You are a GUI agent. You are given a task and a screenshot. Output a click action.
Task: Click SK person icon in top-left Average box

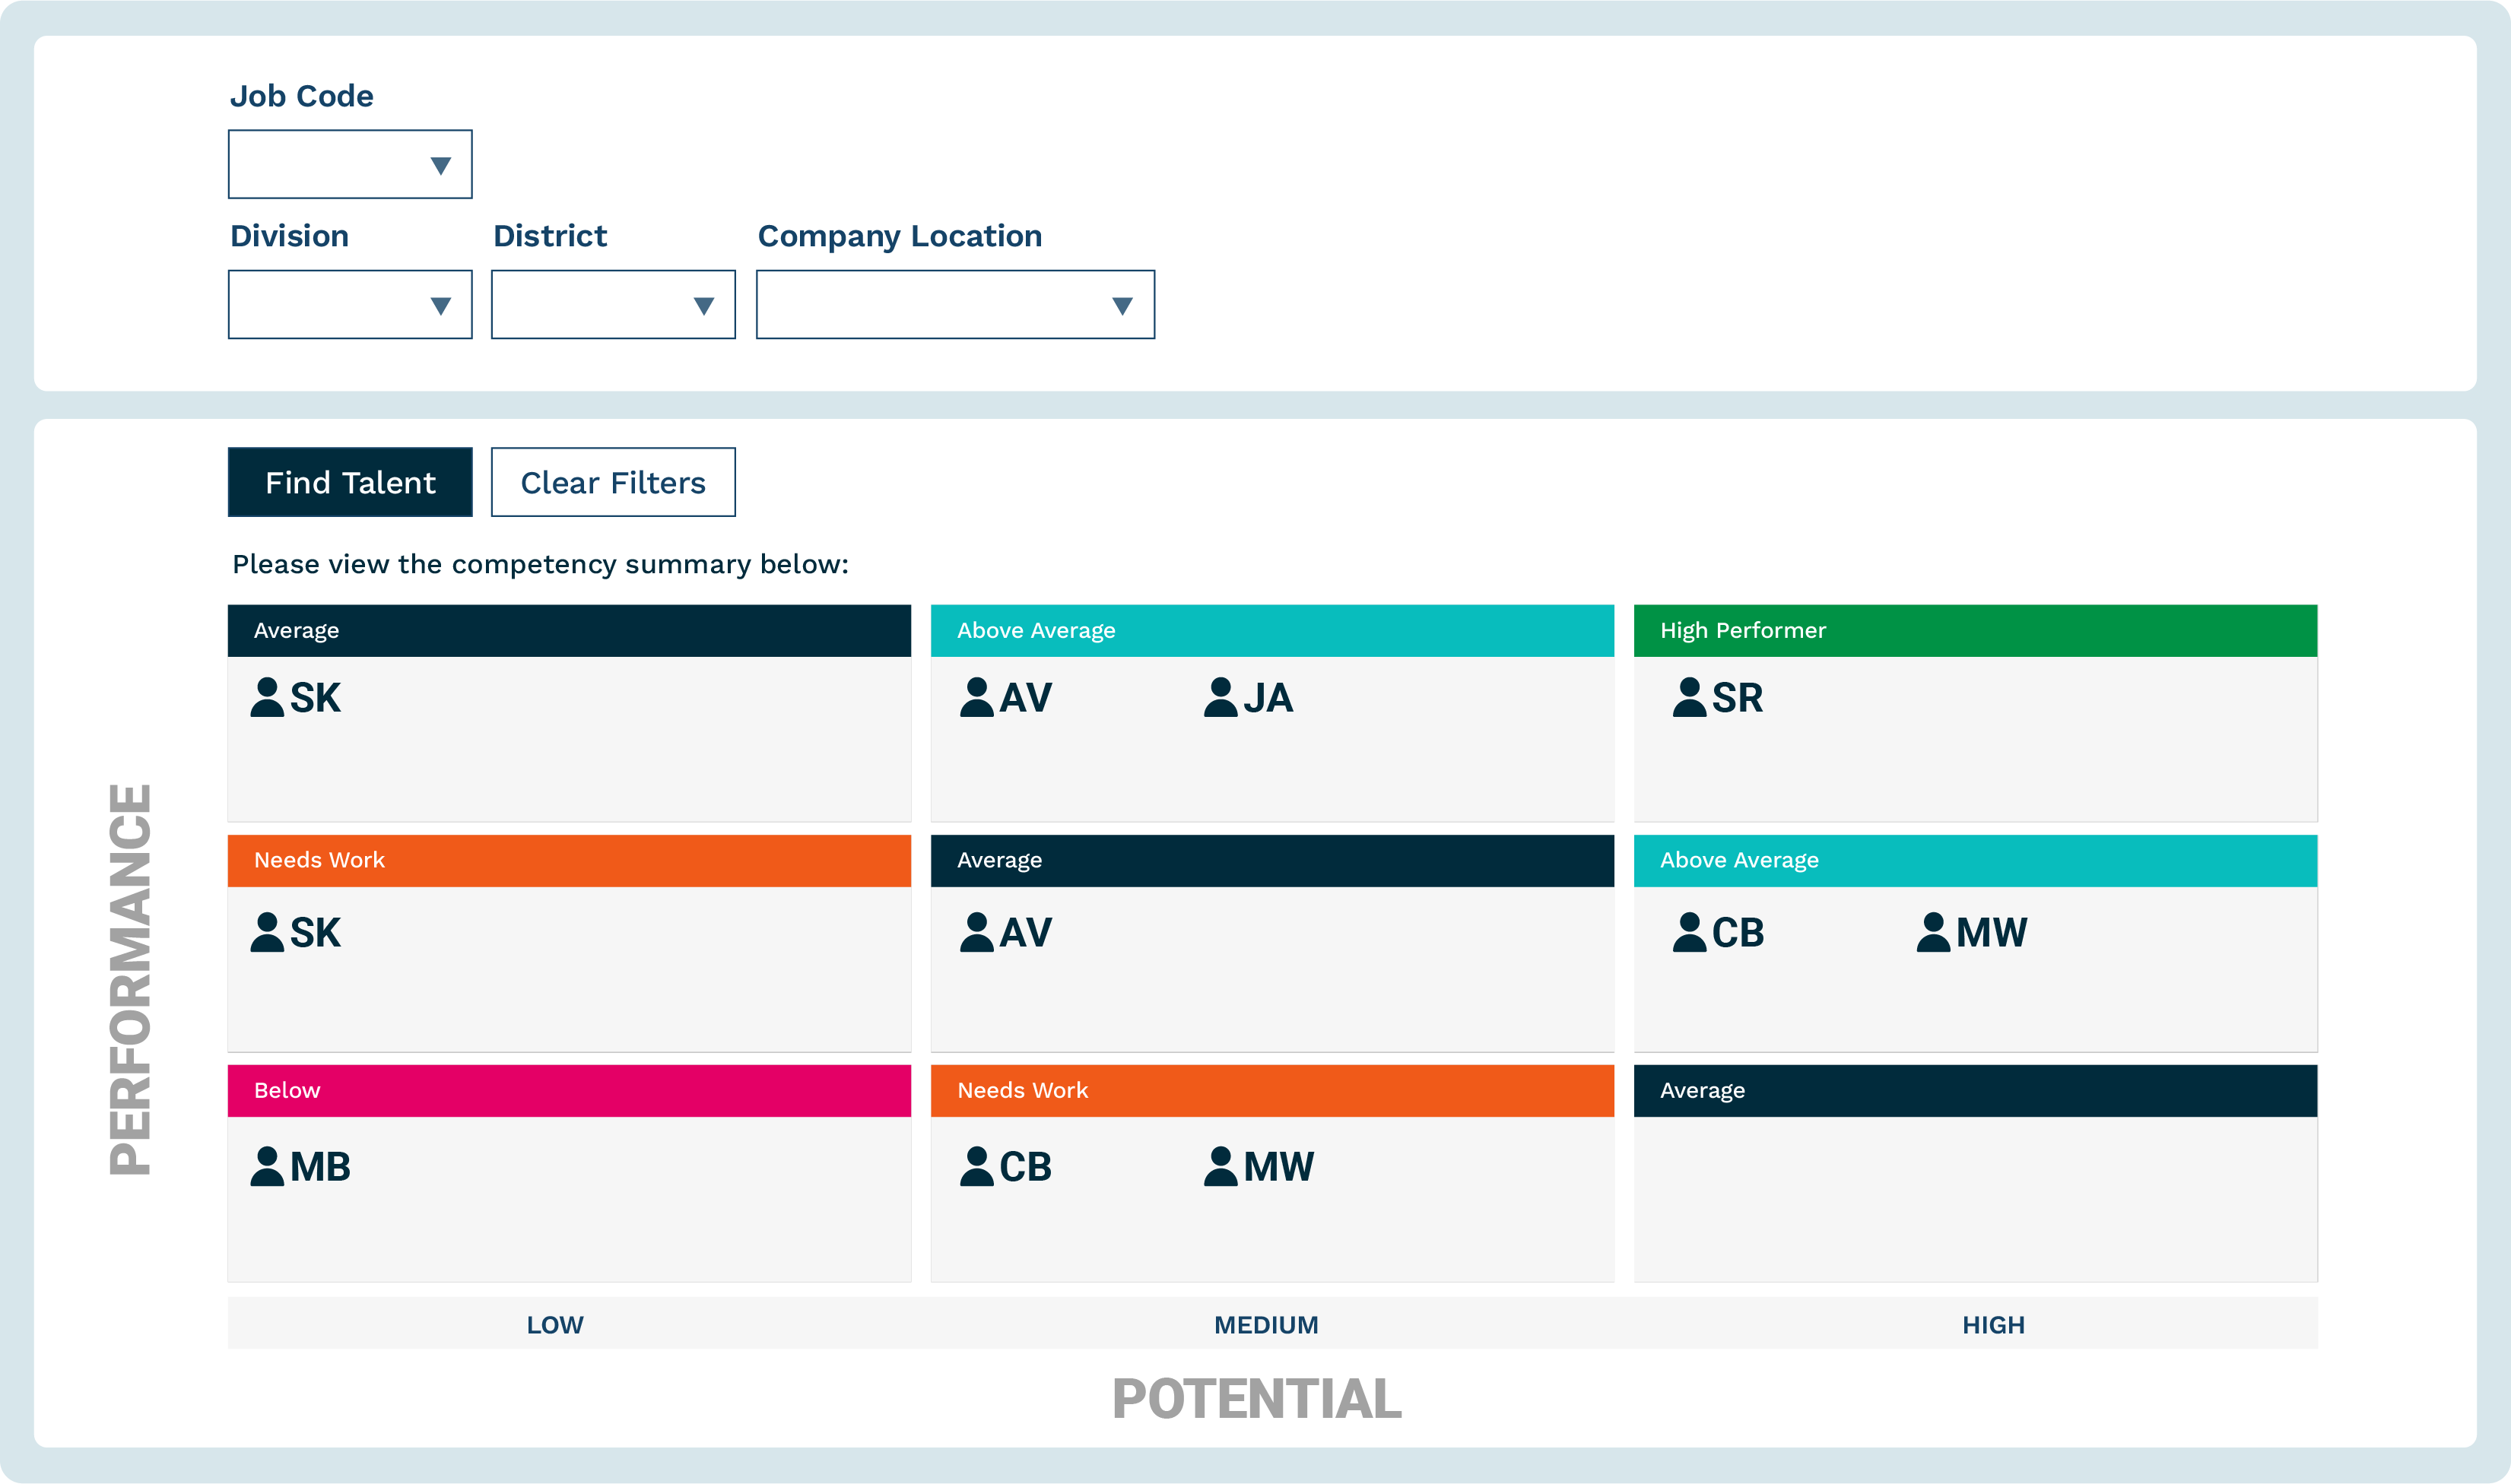point(267,697)
